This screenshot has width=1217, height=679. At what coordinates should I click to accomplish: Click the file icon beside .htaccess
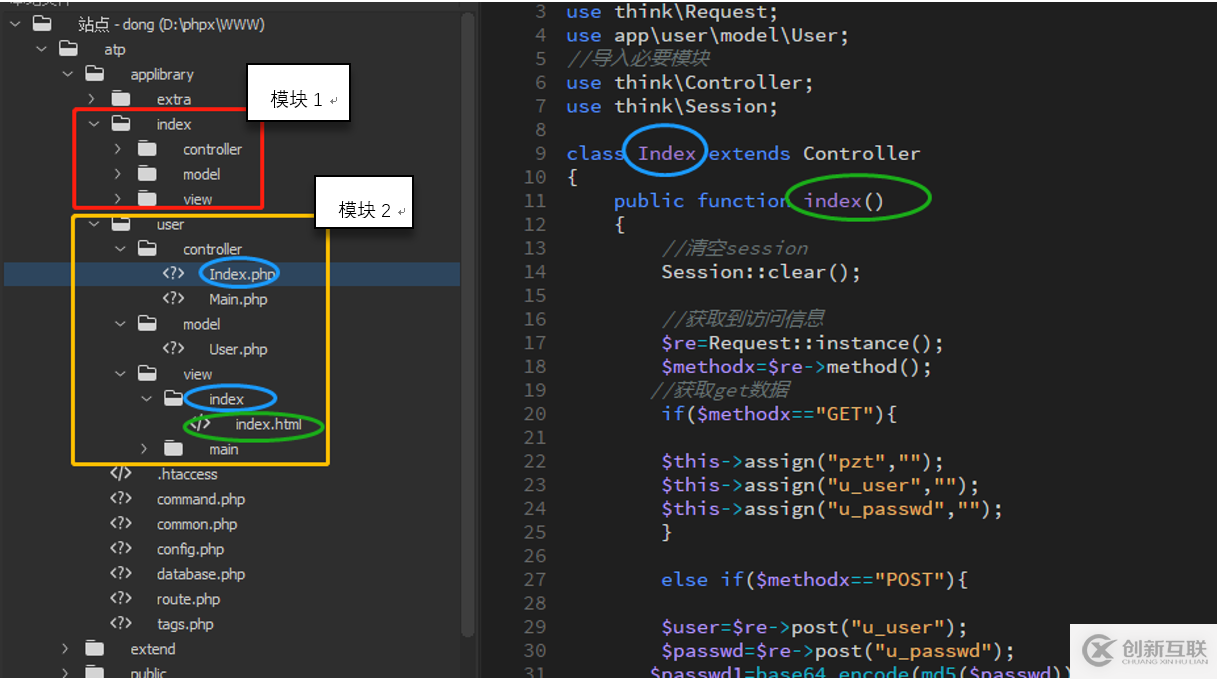click(x=121, y=474)
